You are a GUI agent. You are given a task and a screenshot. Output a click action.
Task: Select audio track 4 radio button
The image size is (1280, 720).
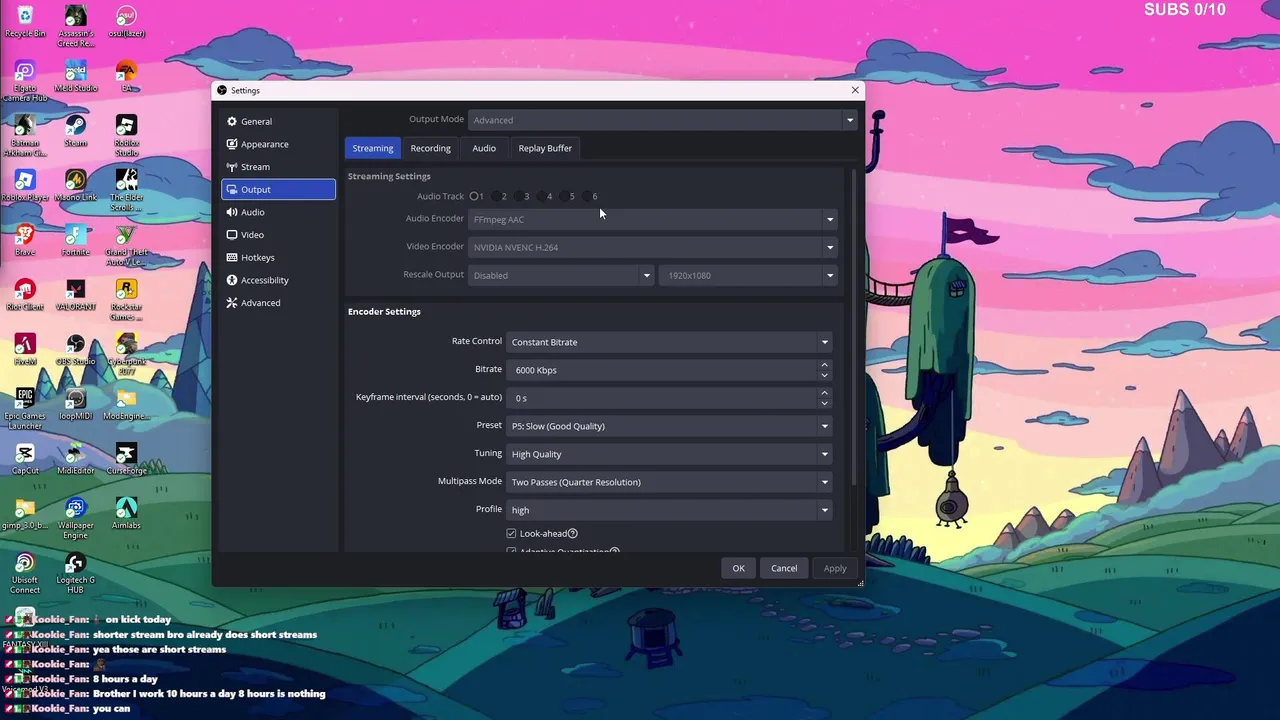pos(543,196)
